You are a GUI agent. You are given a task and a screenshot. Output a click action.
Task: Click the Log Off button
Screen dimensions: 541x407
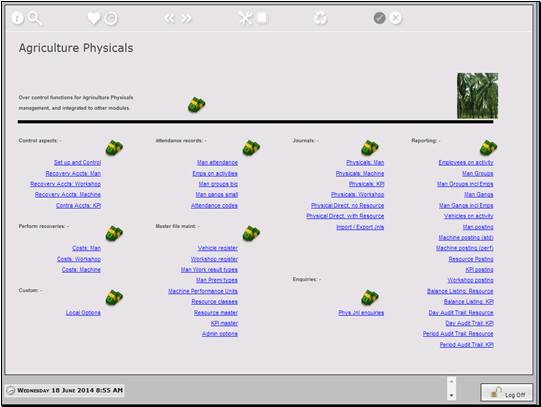[506, 393]
